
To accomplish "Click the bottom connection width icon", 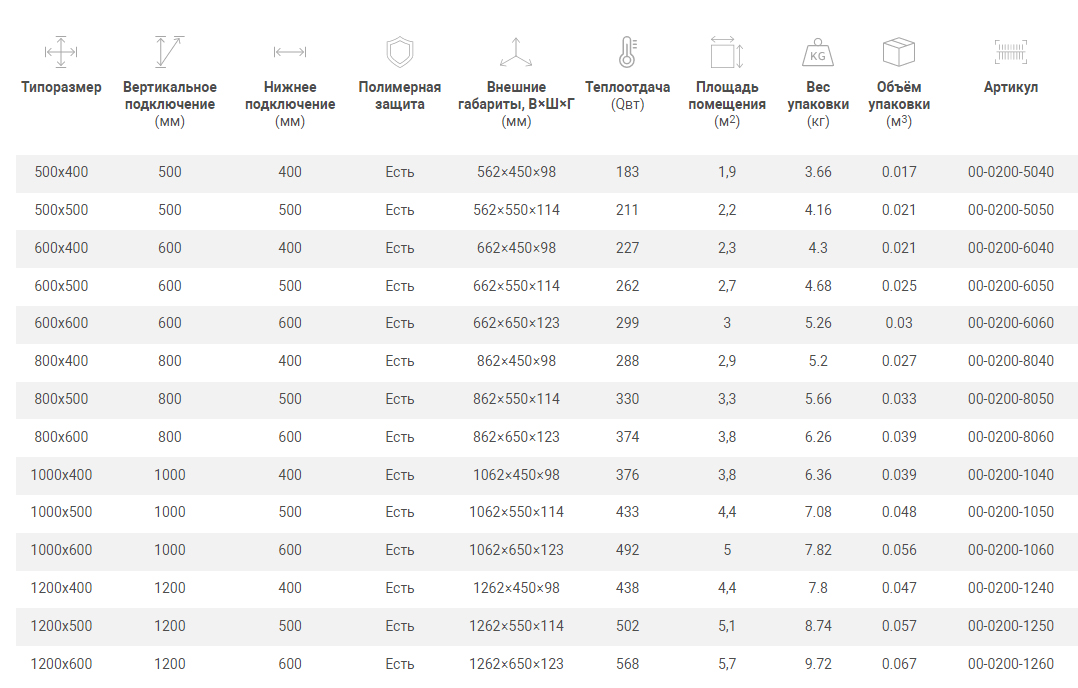I will pyautogui.click(x=290, y=52).
